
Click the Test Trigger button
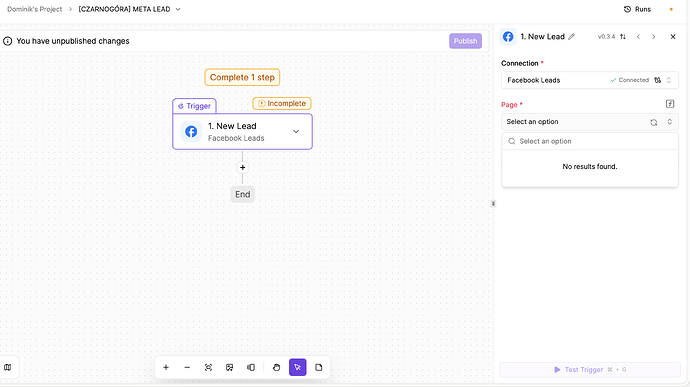point(590,369)
